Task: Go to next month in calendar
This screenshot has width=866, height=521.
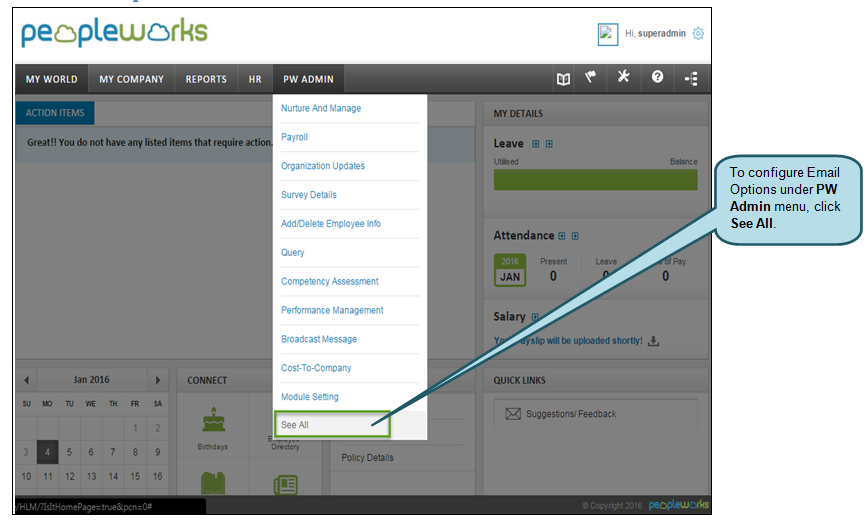Action: 158,380
